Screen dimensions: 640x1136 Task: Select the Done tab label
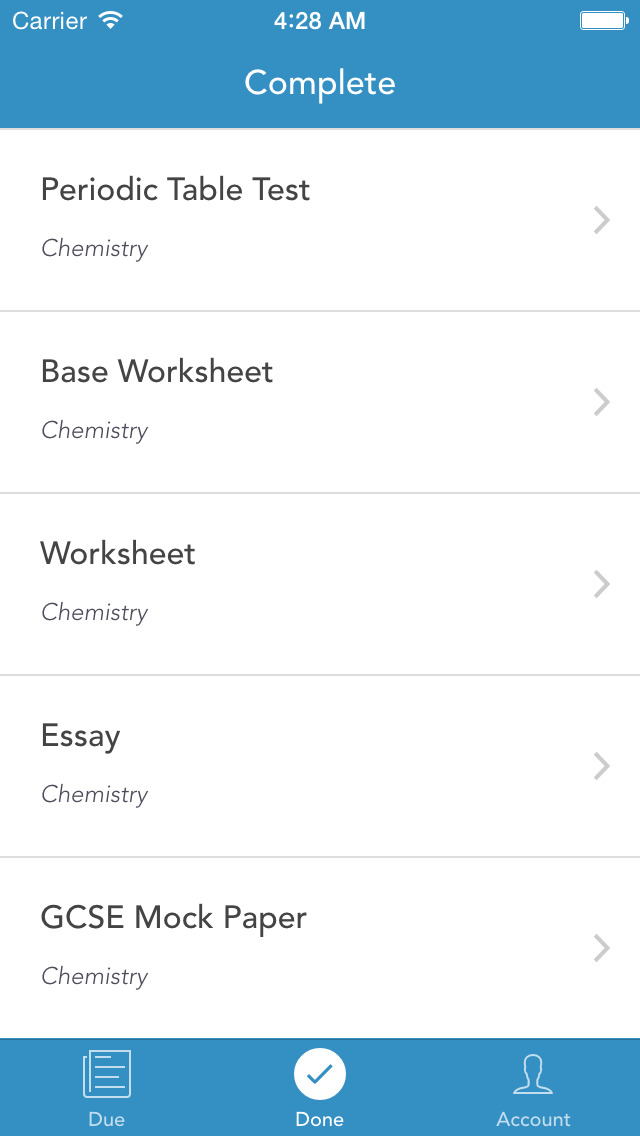[320, 1119]
